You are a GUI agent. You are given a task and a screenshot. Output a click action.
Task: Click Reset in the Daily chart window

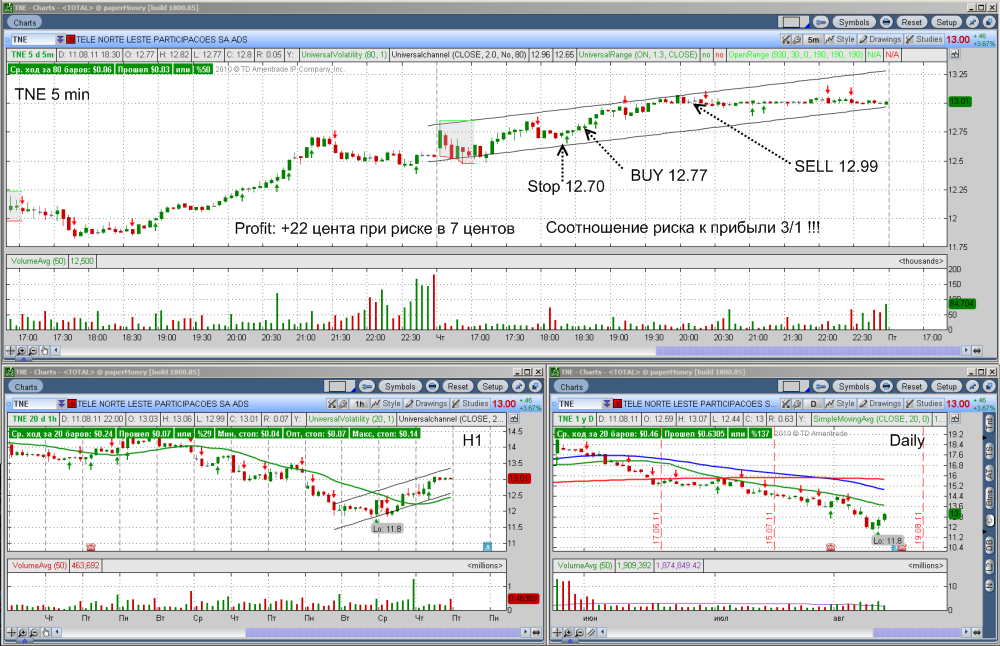[x=911, y=386]
